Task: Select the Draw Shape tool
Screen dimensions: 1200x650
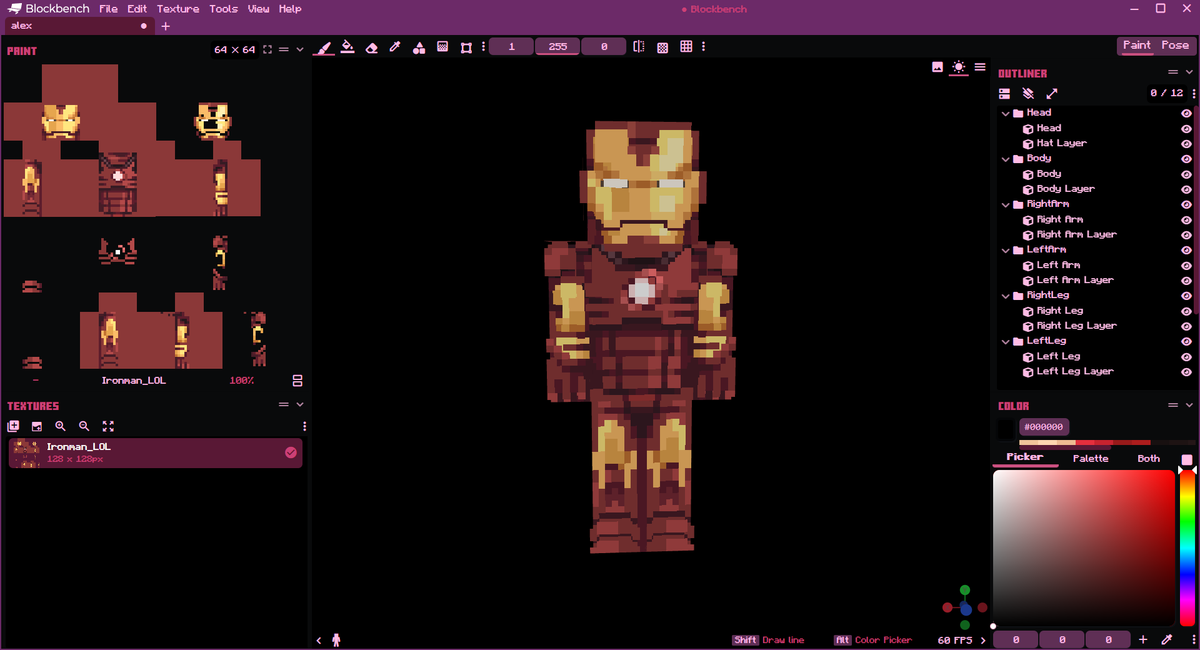Action: click(x=419, y=47)
